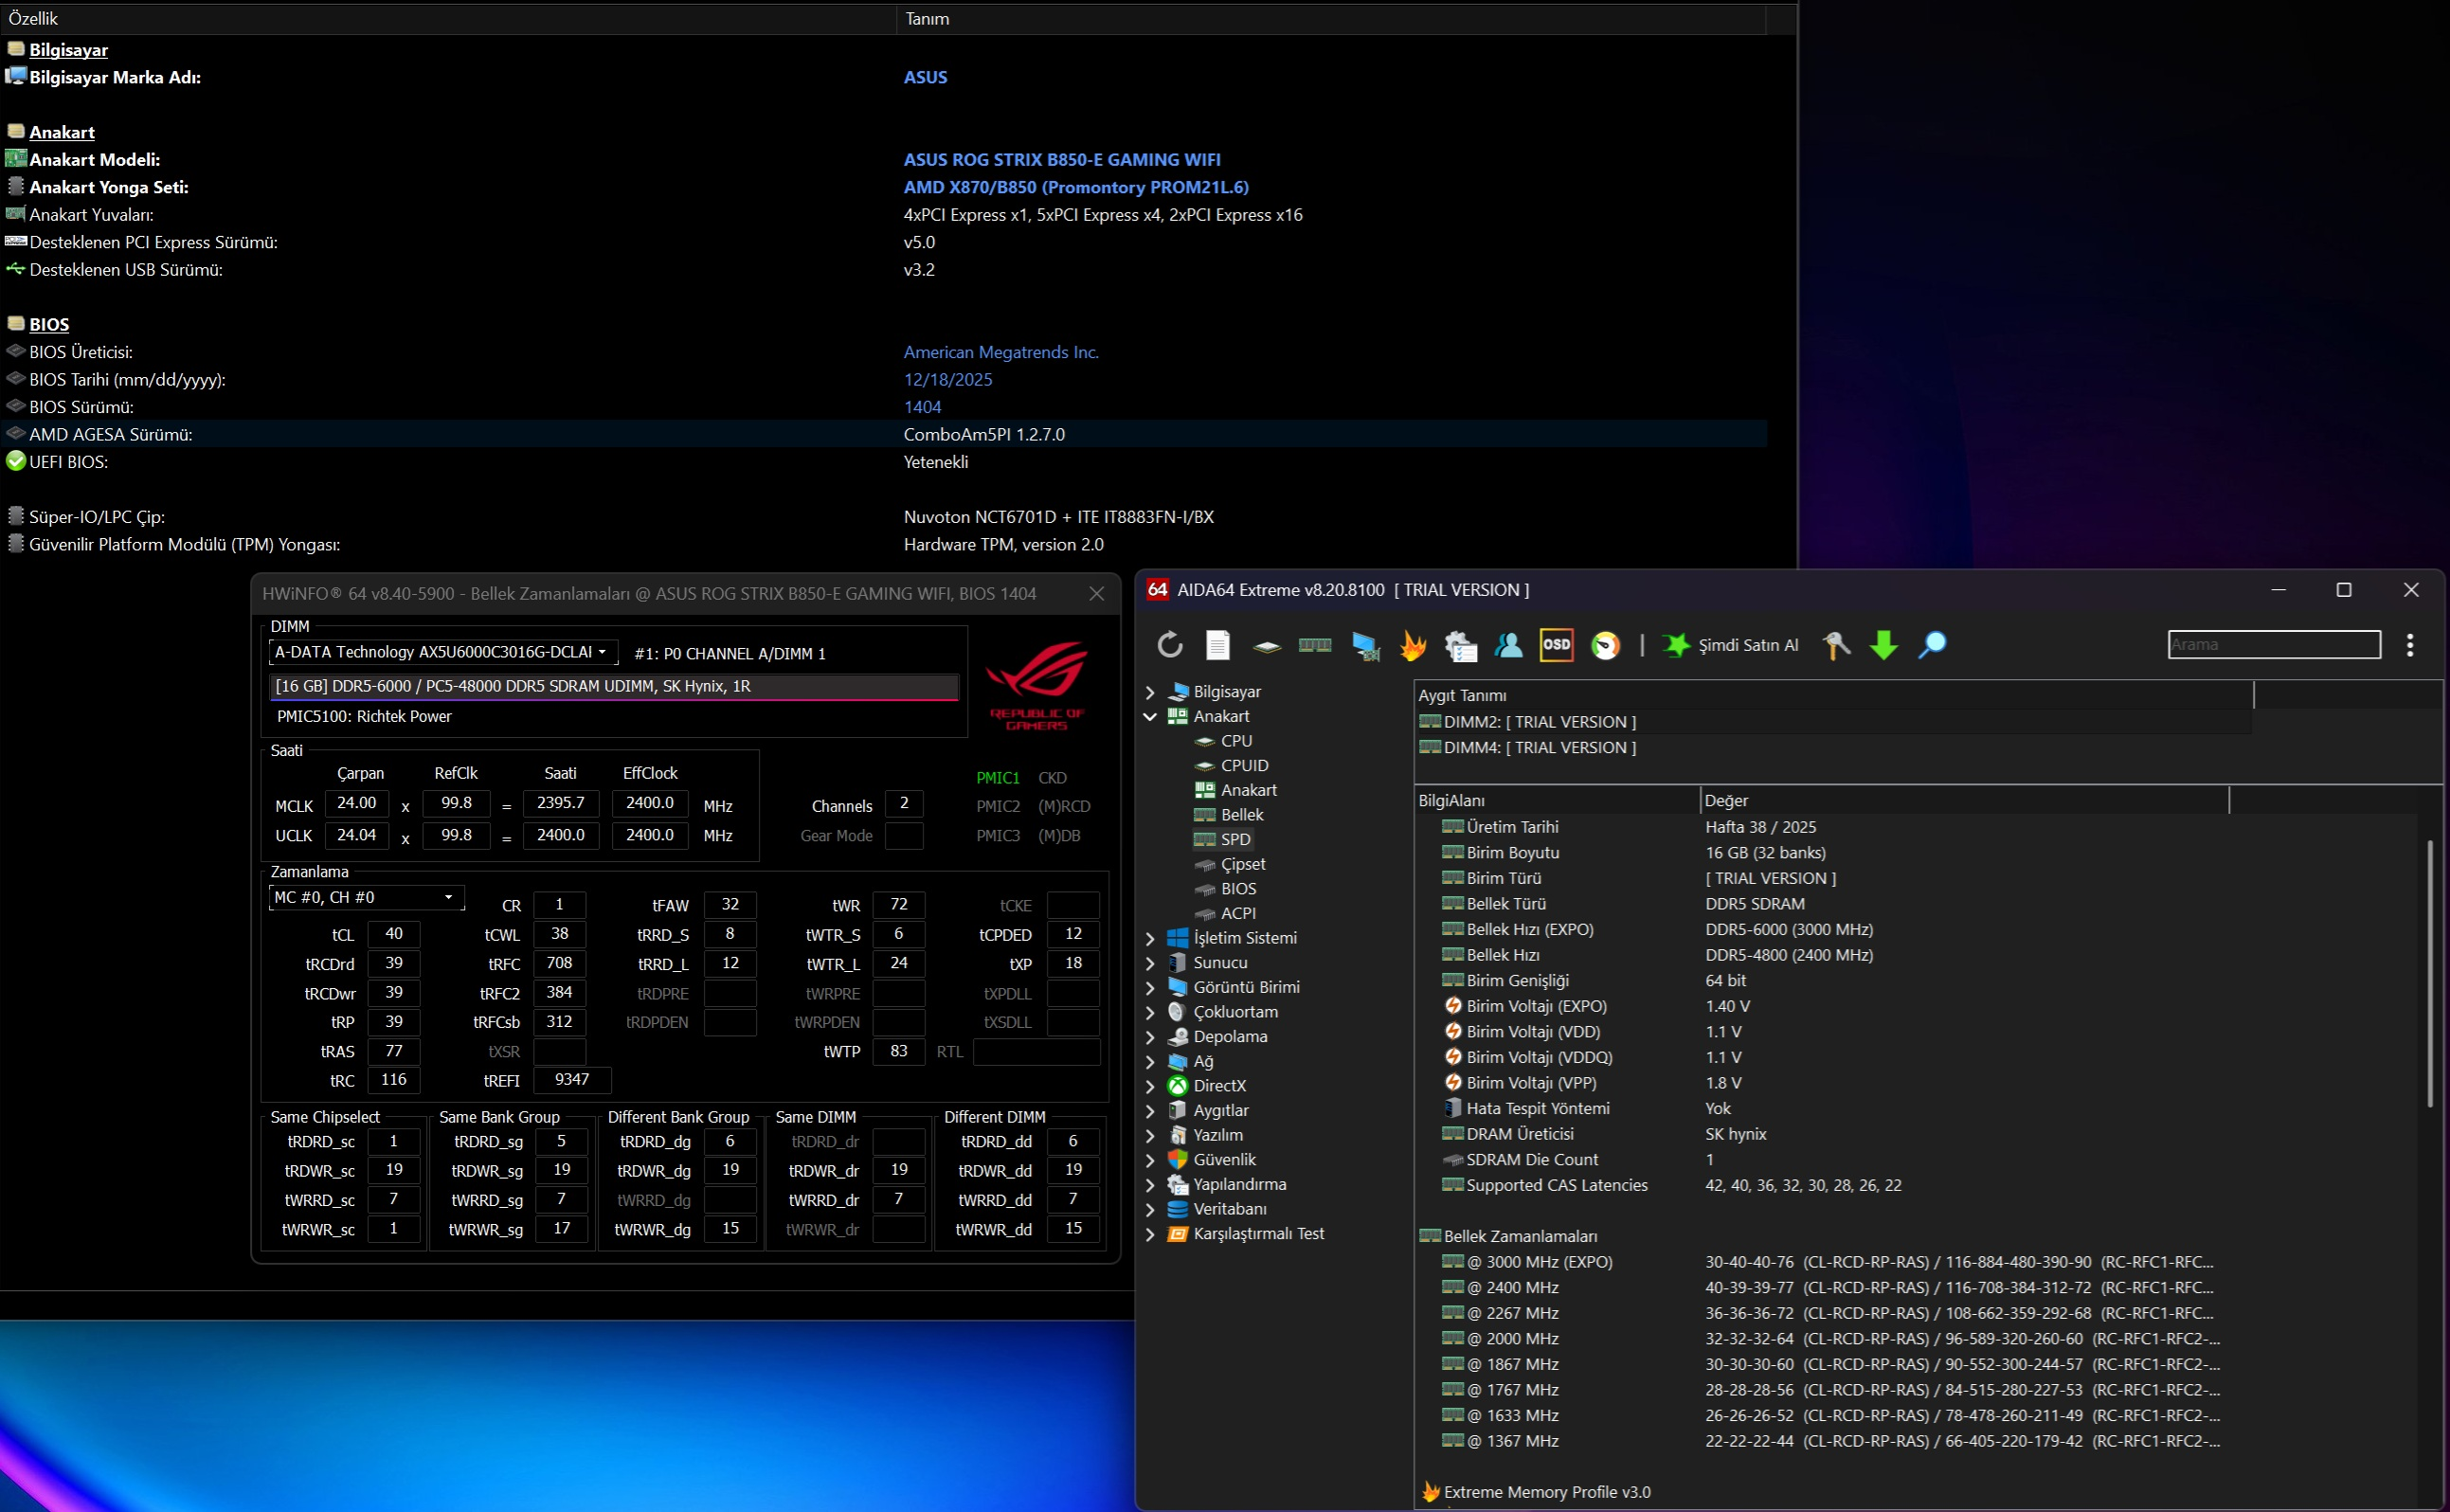Click the 'Değer' column header
Screen dimensions: 2450x1512
point(1965,801)
